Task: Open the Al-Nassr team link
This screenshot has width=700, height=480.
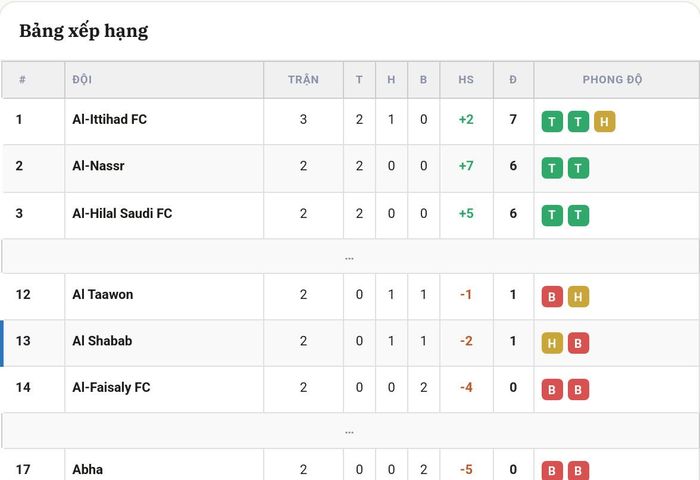Action: click(x=98, y=166)
